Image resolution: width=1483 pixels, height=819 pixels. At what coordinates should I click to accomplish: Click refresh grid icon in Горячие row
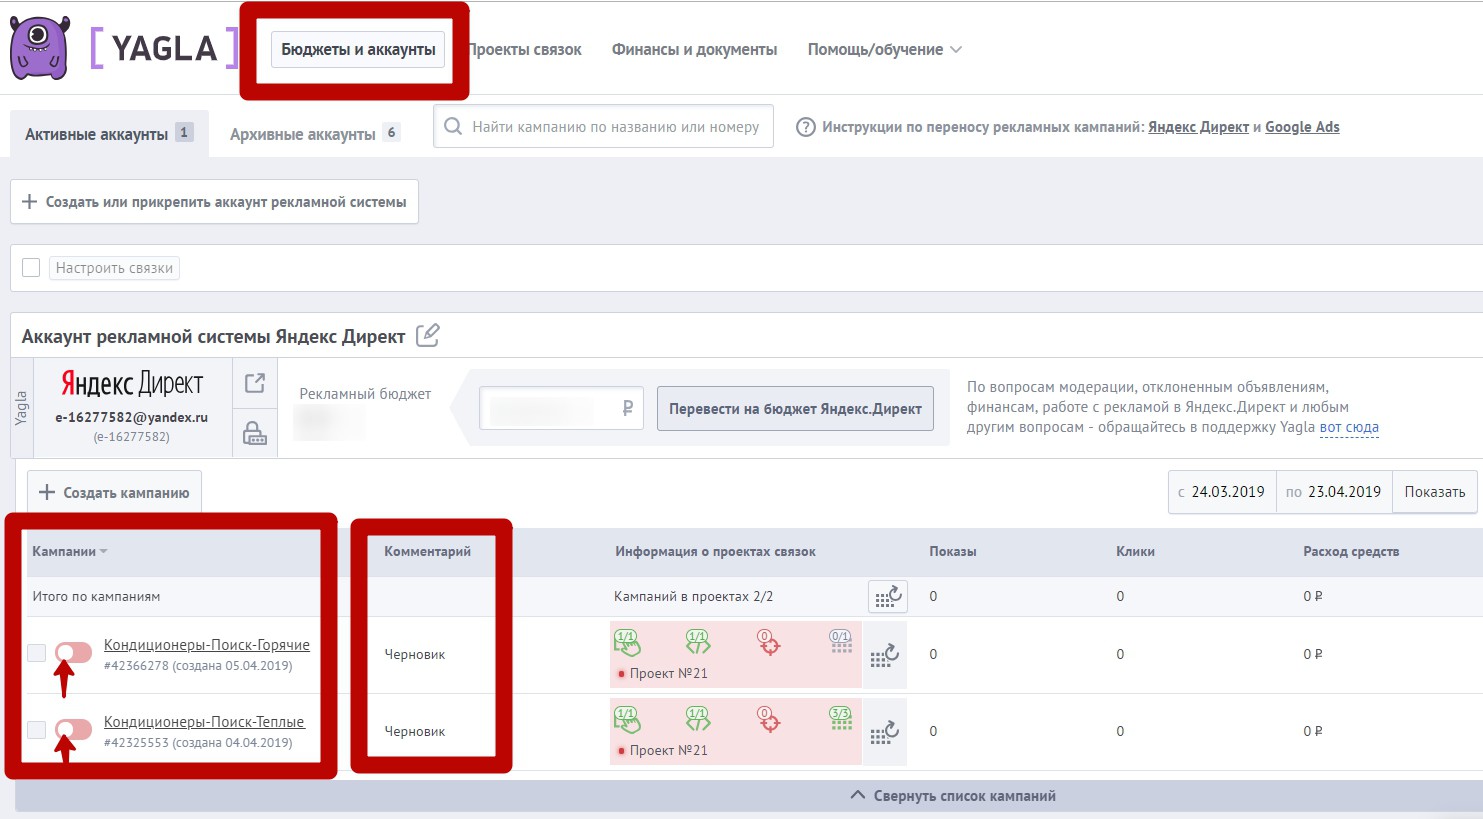coord(885,655)
